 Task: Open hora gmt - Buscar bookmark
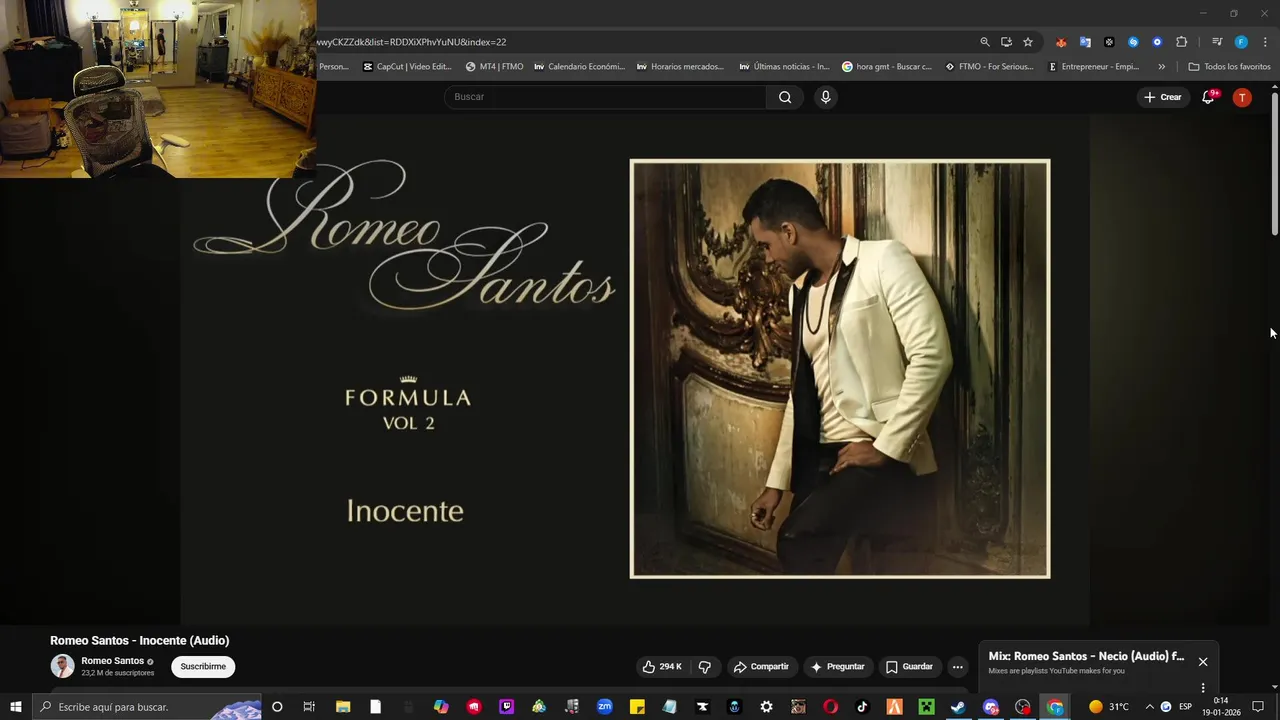pyautogui.click(x=887, y=67)
